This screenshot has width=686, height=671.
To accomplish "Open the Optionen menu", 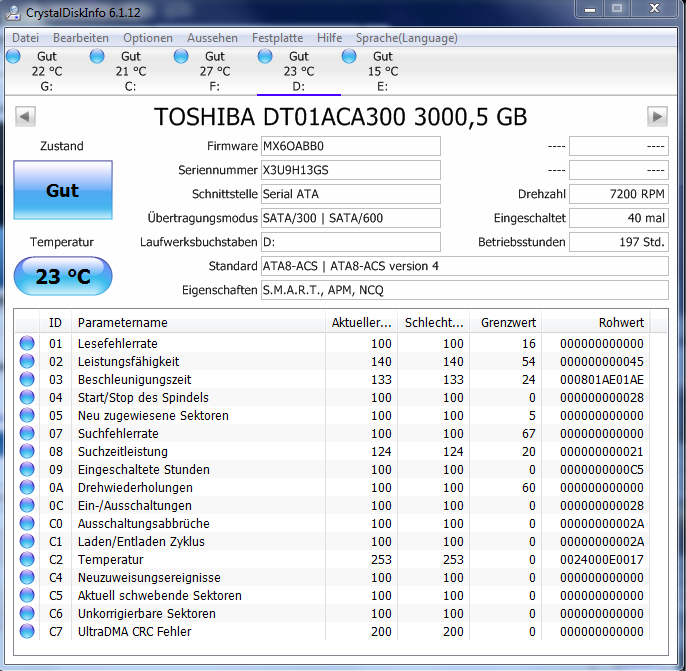I will point(148,38).
